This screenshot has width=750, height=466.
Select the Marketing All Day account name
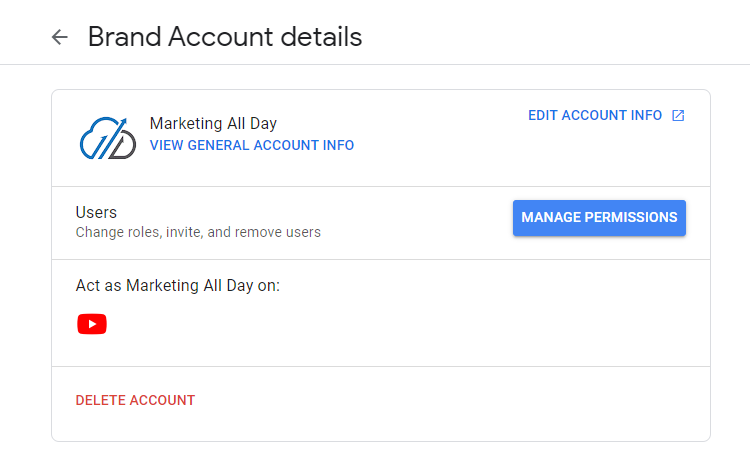click(x=213, y=123)
